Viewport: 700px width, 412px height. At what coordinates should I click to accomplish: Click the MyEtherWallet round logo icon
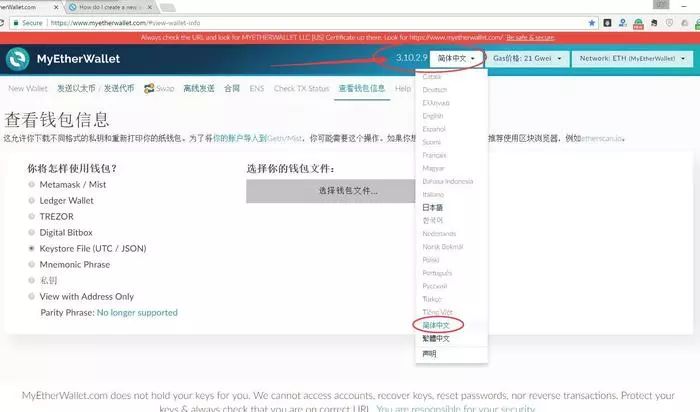pos(18,58)
